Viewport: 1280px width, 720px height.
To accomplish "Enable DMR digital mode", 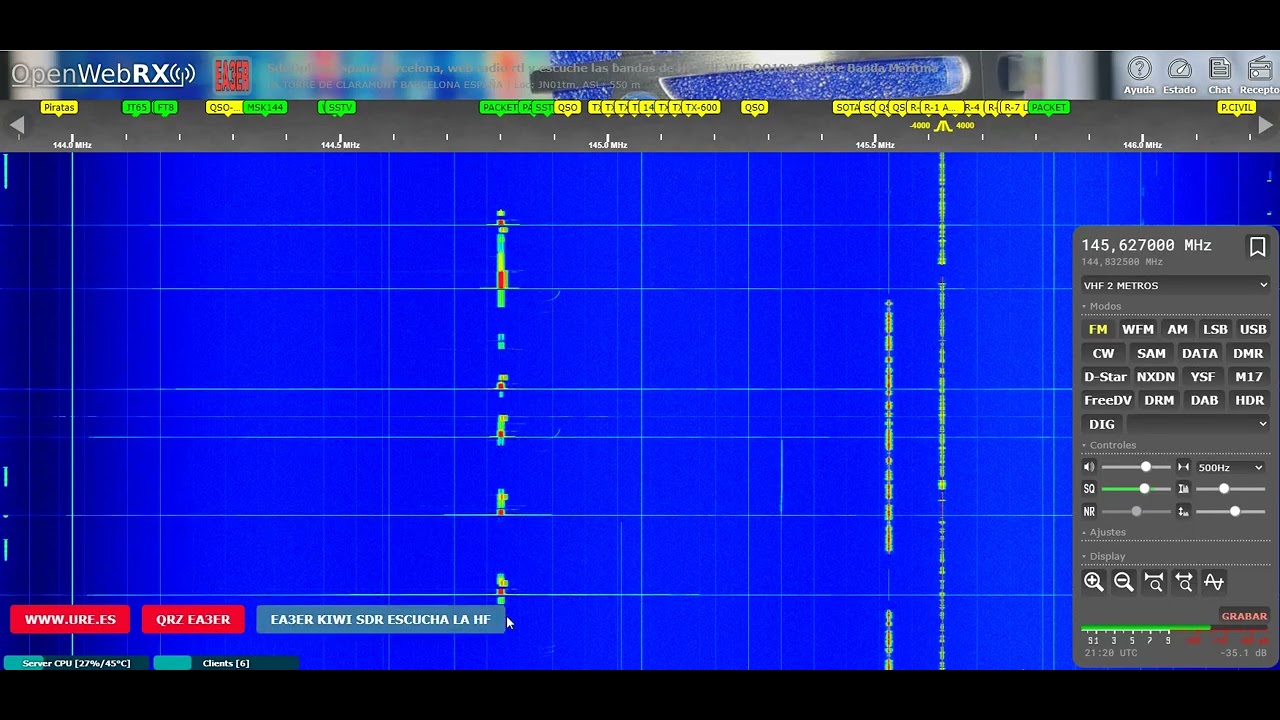I will pos(1248,354).
